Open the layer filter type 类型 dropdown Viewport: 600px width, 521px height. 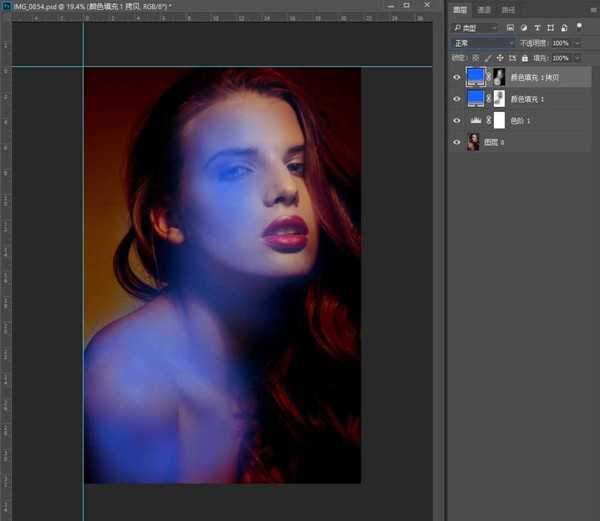coord(475,28)
